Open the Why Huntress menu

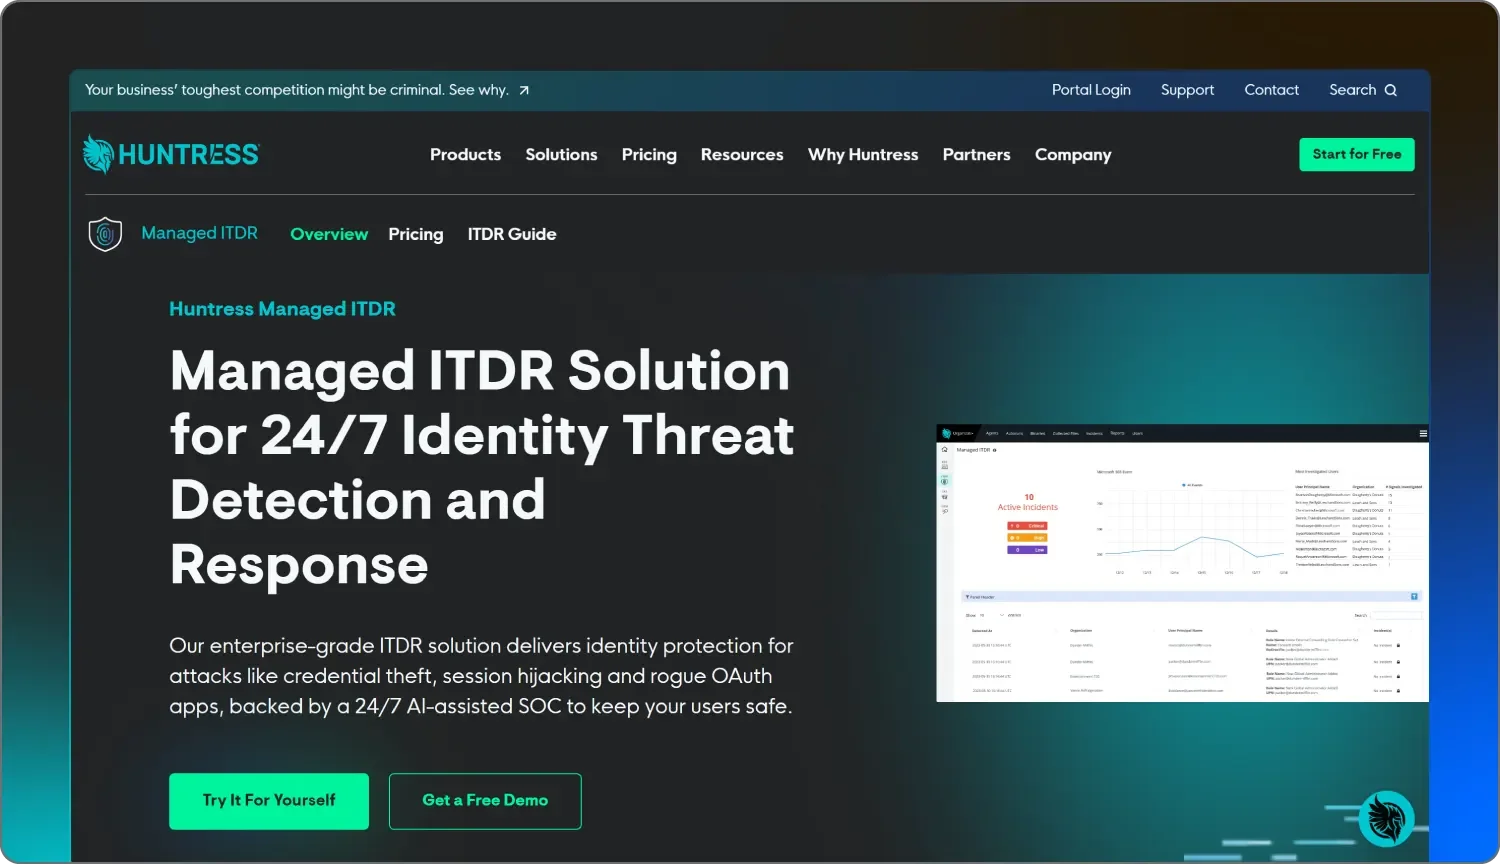pos(863,155)
